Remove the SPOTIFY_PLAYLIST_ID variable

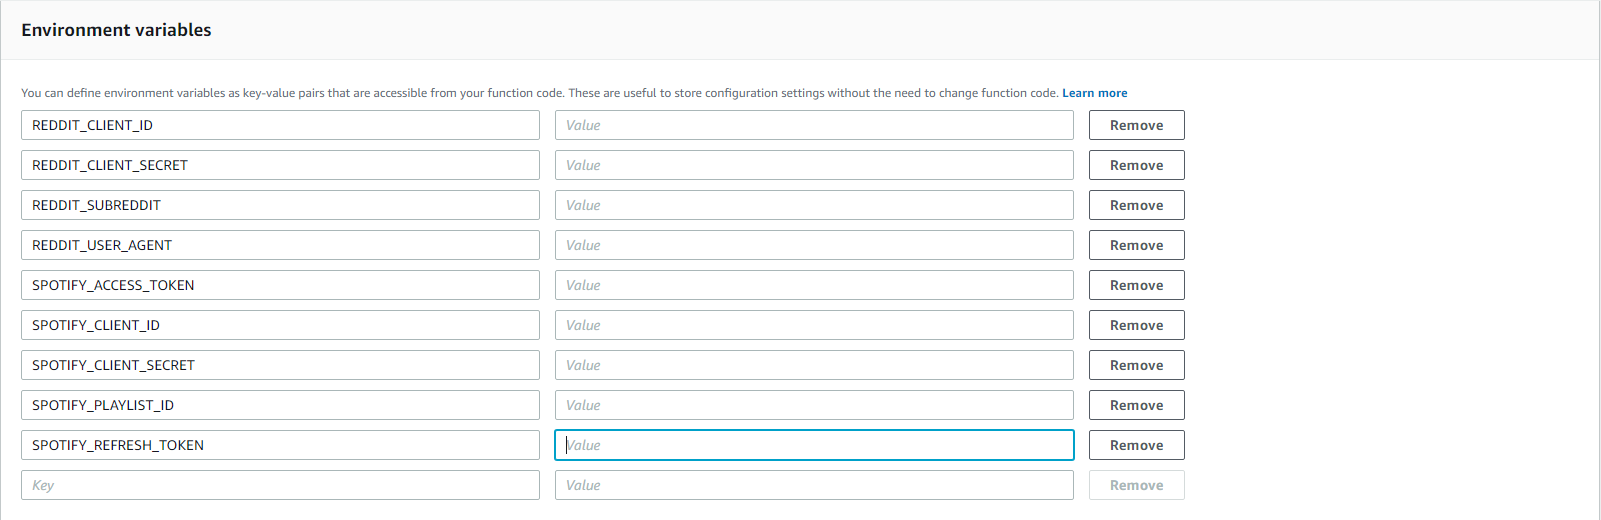click(x=1136, y=405)
